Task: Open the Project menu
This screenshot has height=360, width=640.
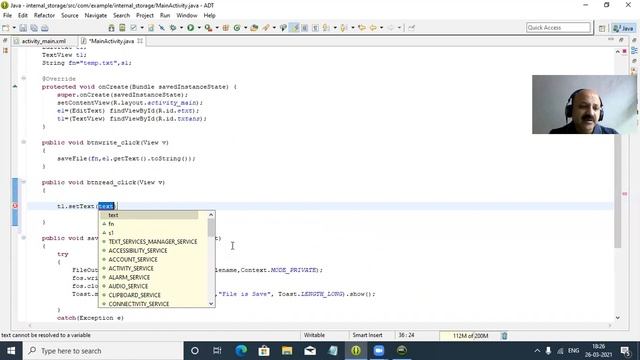Action: 145,16
